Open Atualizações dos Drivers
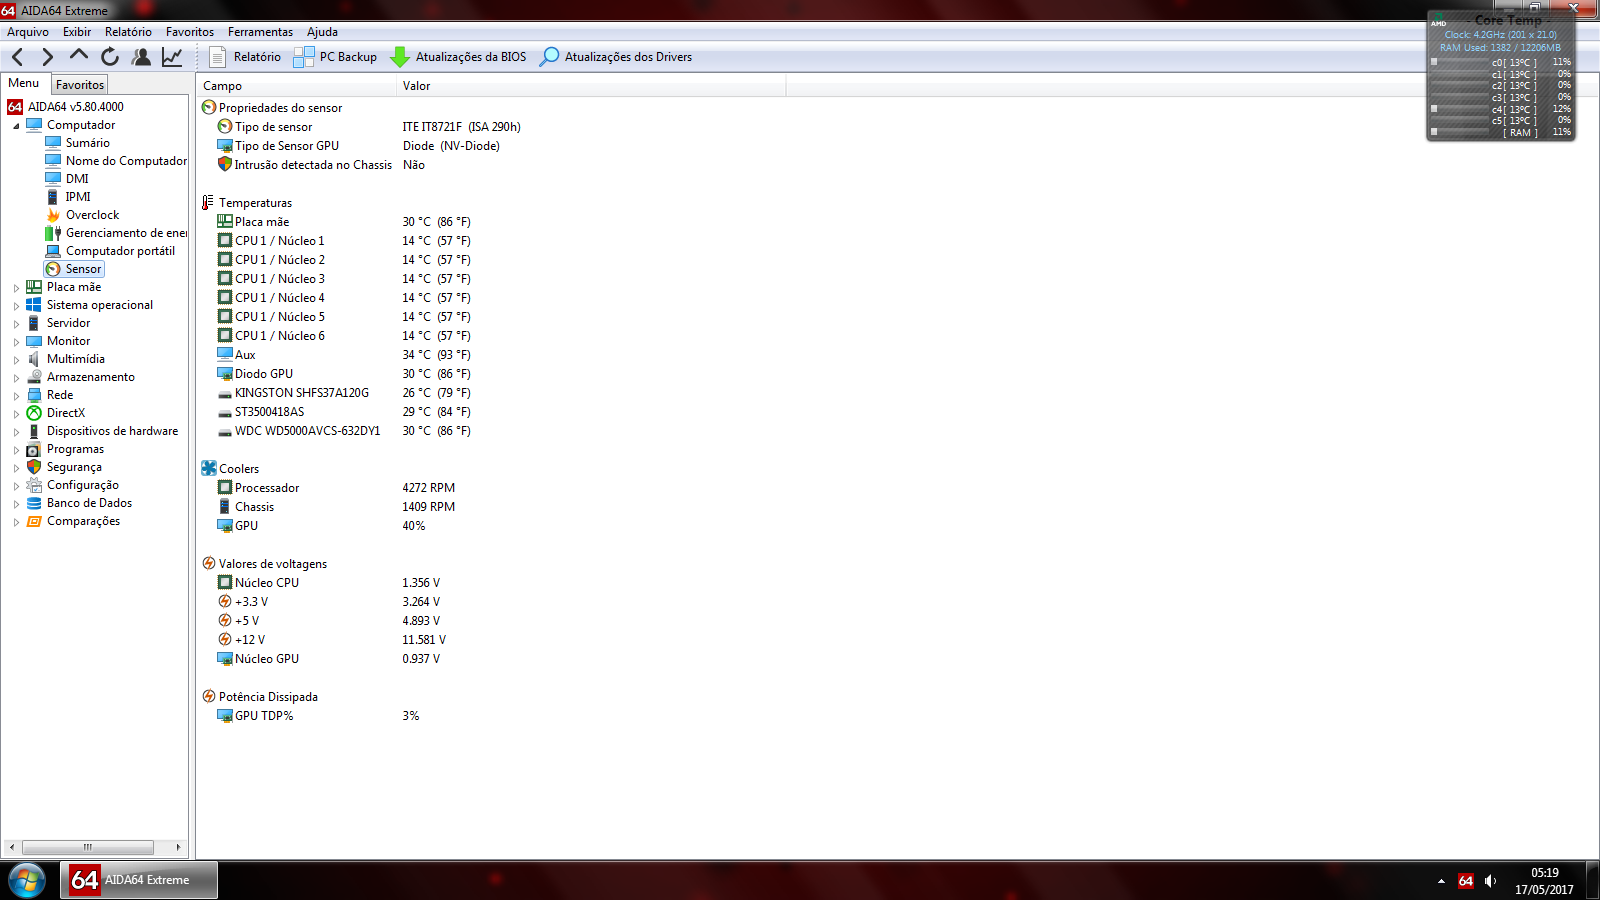 (616, 57)
